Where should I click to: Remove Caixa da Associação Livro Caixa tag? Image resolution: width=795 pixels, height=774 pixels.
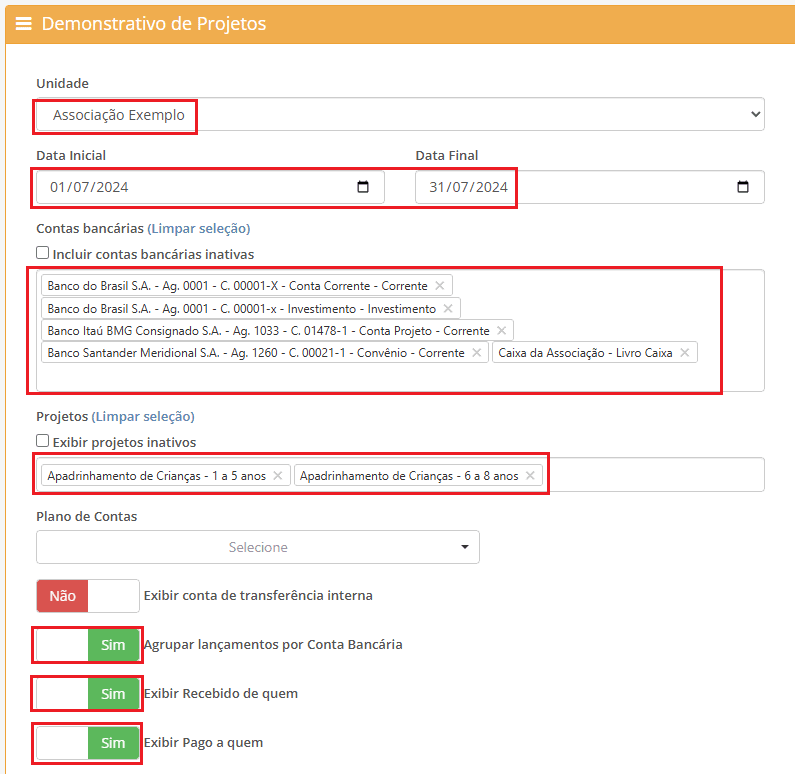(684, 353)
